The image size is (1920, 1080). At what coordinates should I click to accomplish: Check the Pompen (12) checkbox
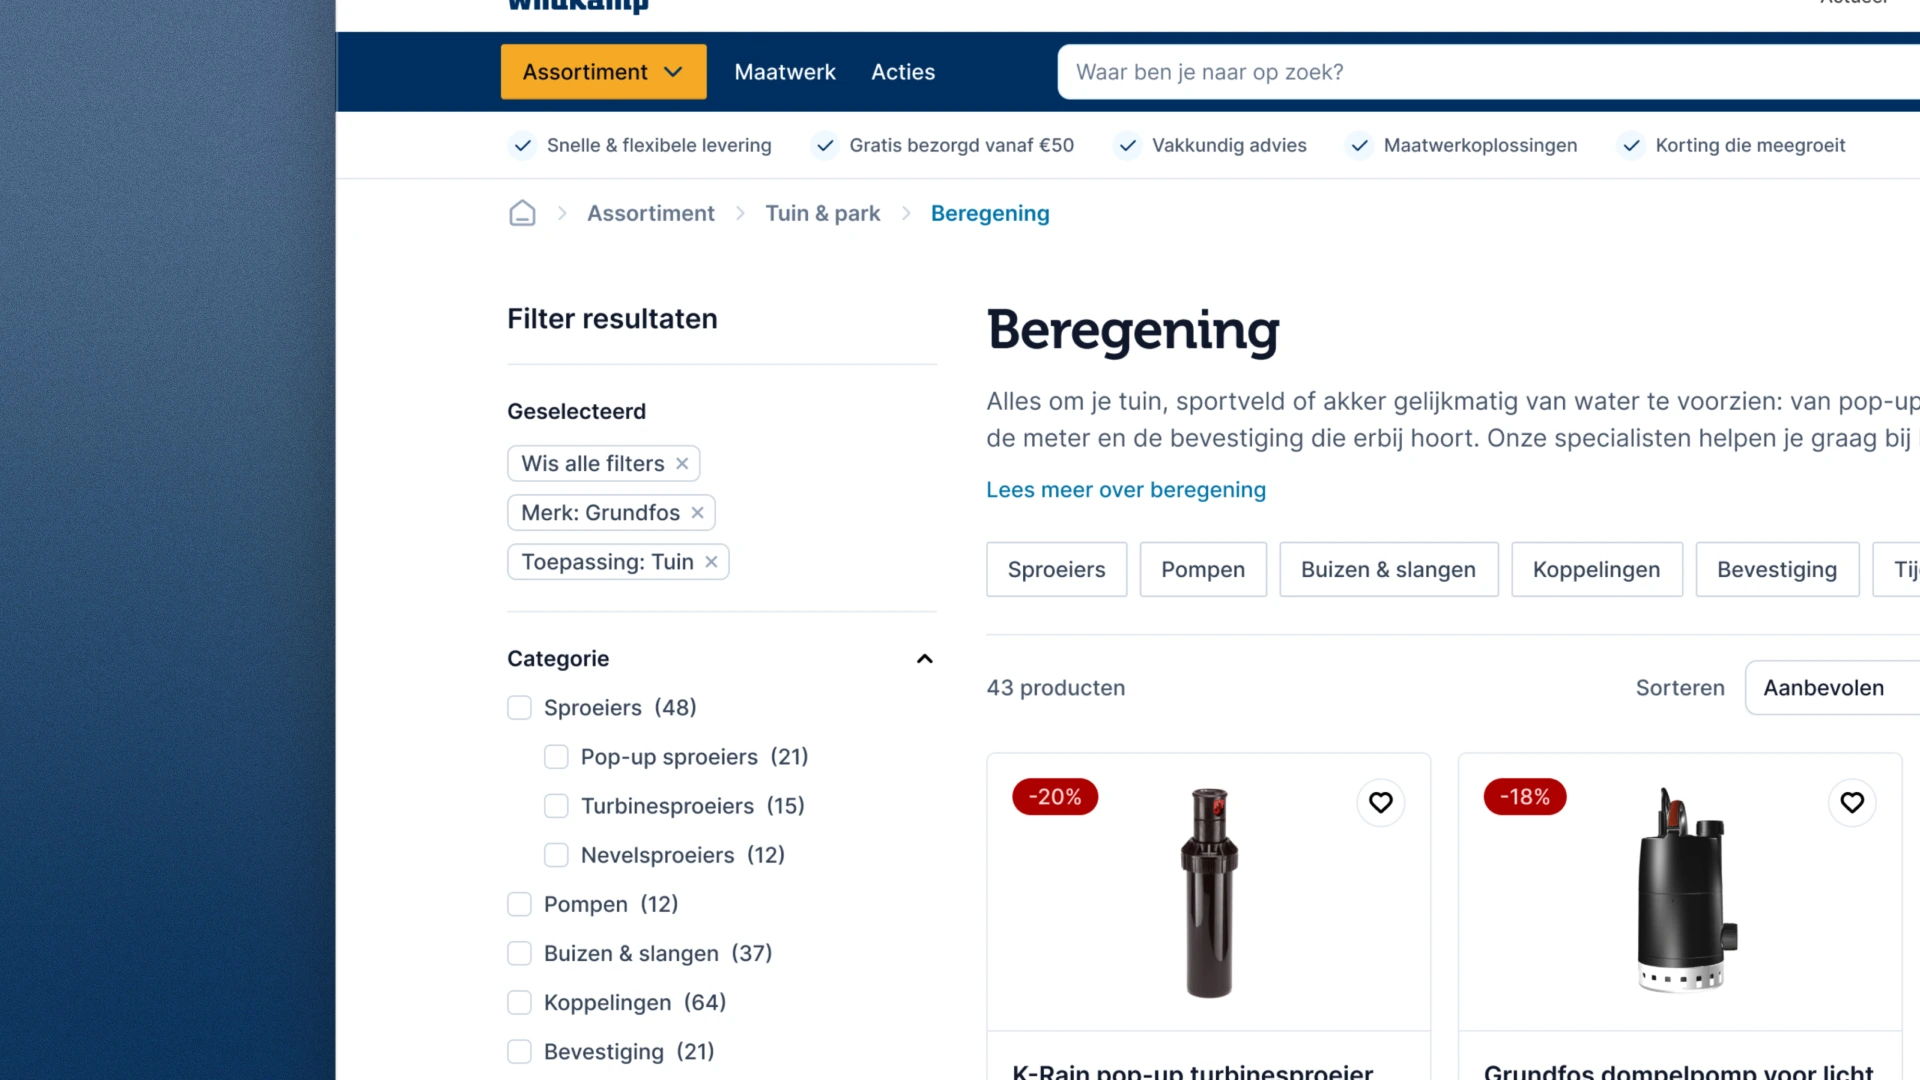point(519,904)
